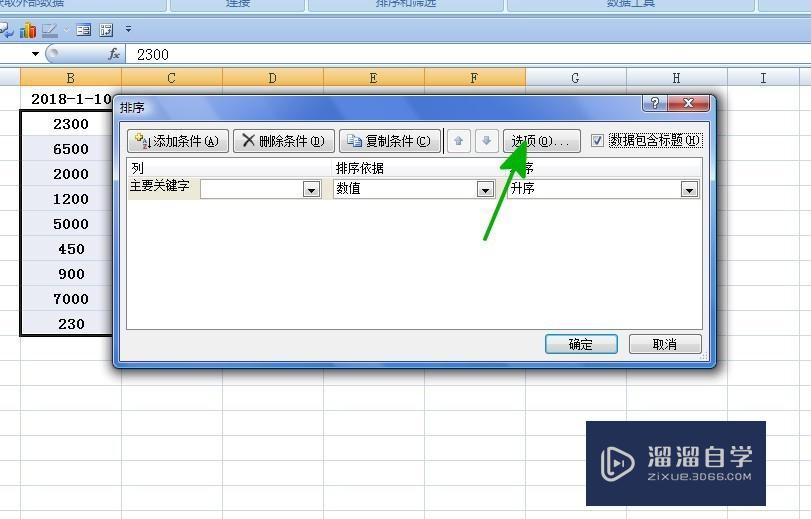Select column F header
This screenshot has height=519, width=811.
click(x=475, y=78)
